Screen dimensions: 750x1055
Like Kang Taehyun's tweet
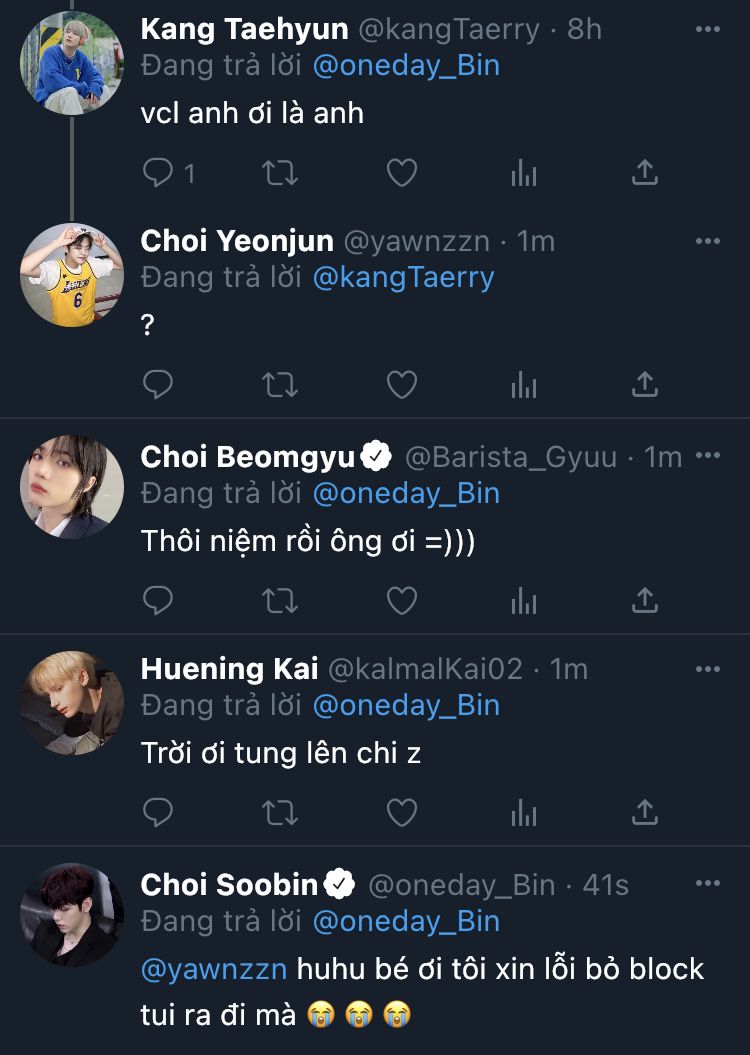(402, 173)
